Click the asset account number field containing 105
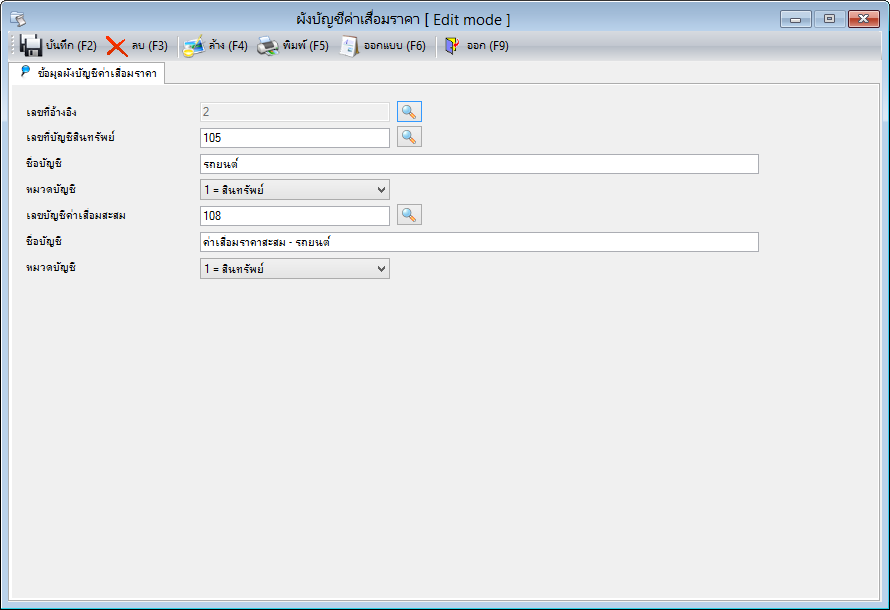The height and width of the screenshot is (610, 890). coord(295,138)
